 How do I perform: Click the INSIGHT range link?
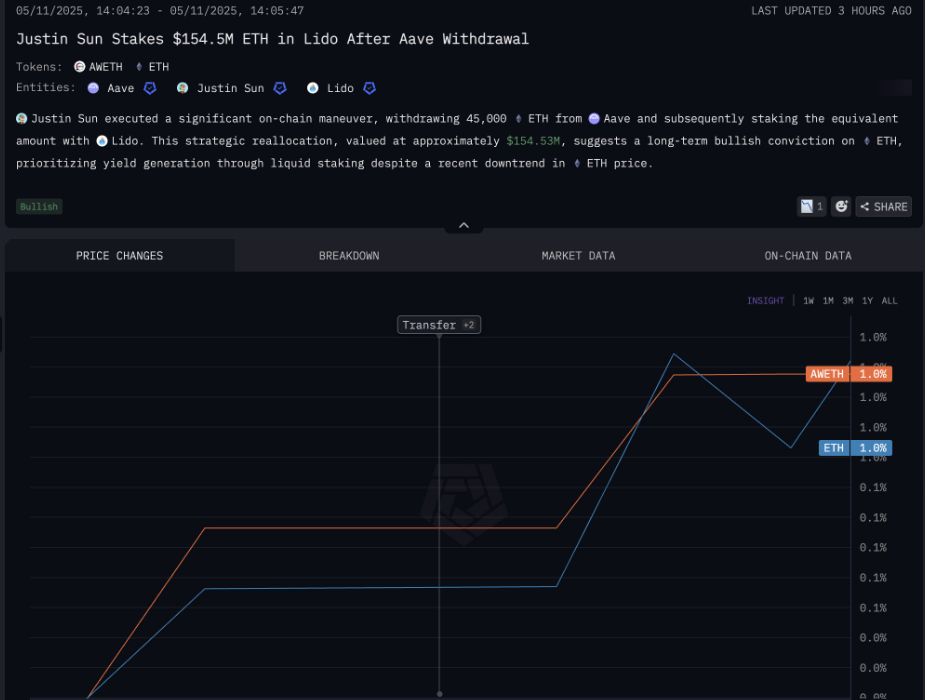(x=765, y=301)
